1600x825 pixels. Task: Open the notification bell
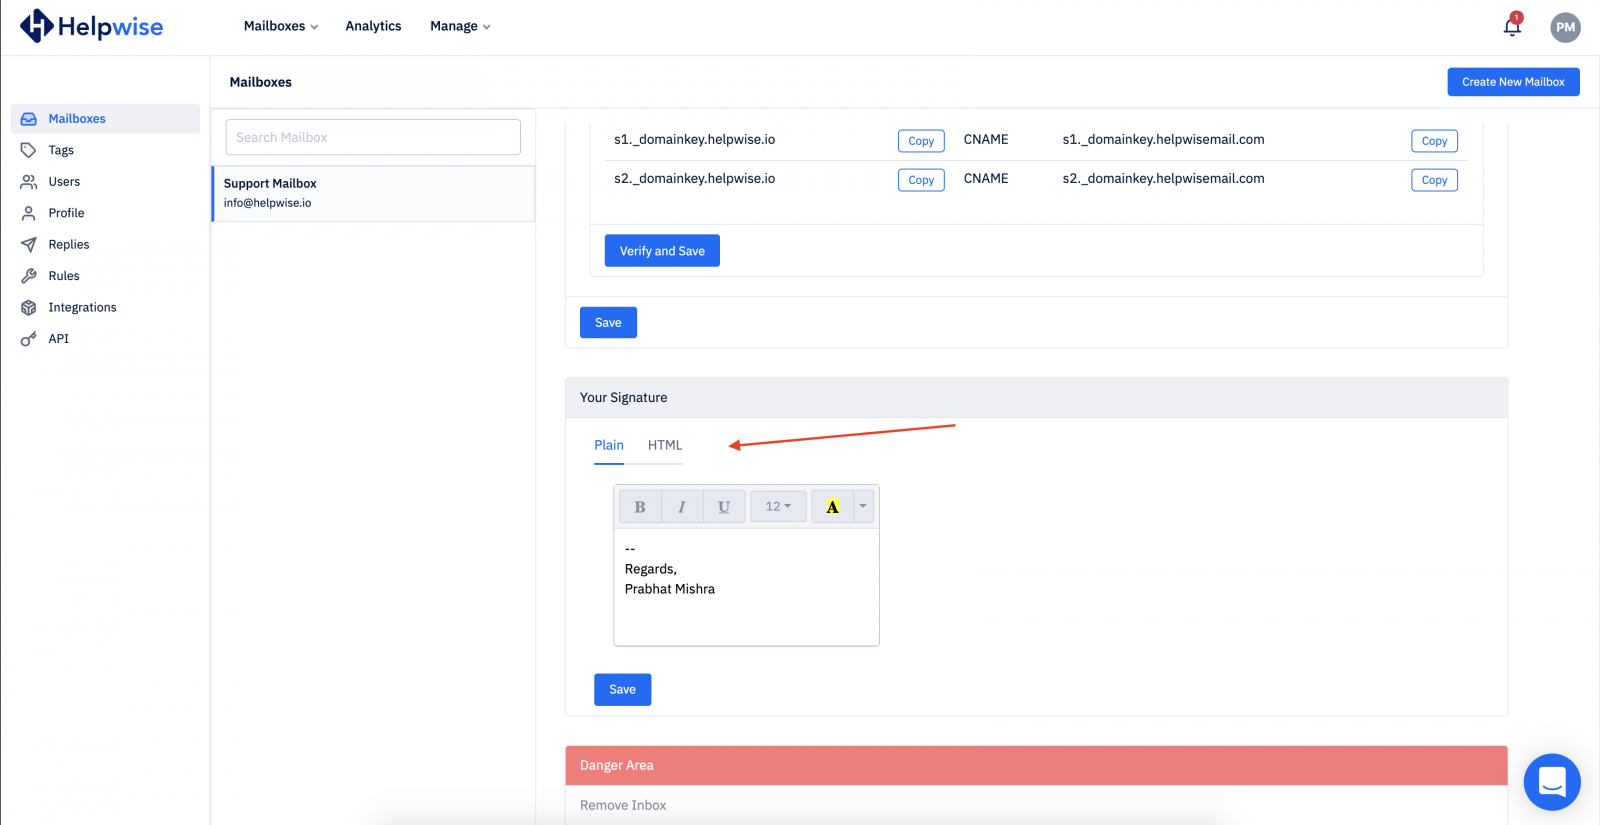pos(1512,26)
